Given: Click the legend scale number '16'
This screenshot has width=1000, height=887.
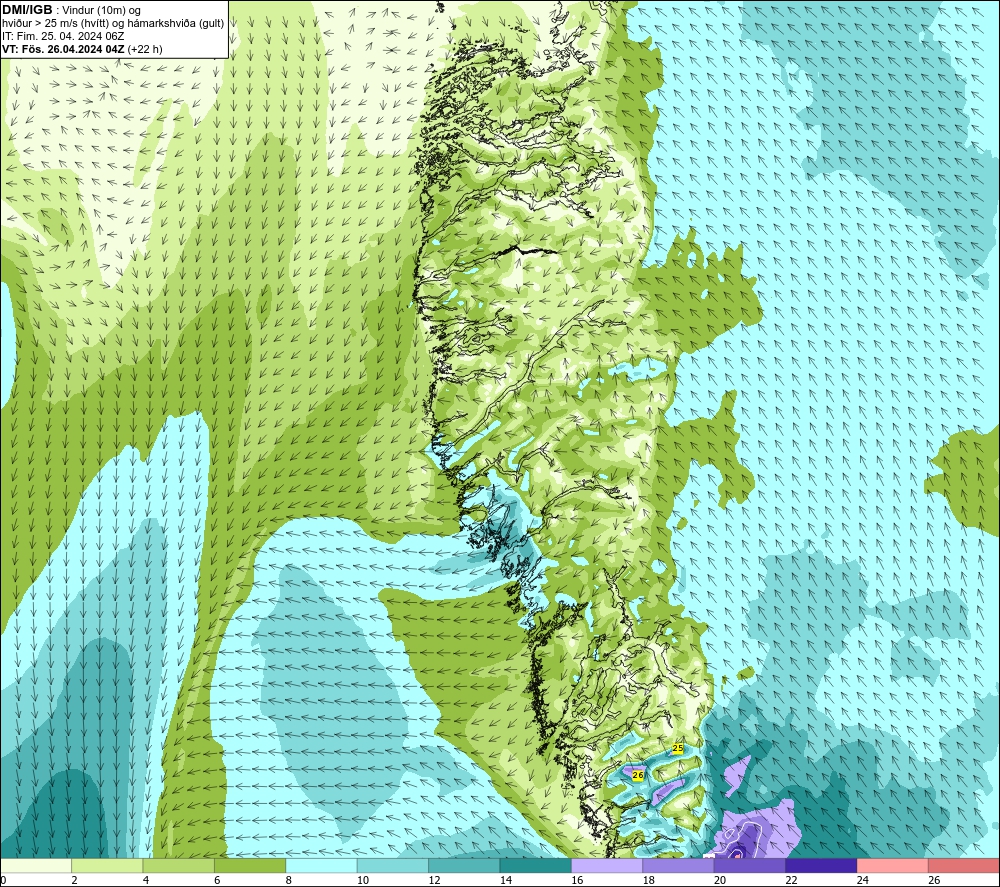Looking at the screenshot, I should coord(577,881).
